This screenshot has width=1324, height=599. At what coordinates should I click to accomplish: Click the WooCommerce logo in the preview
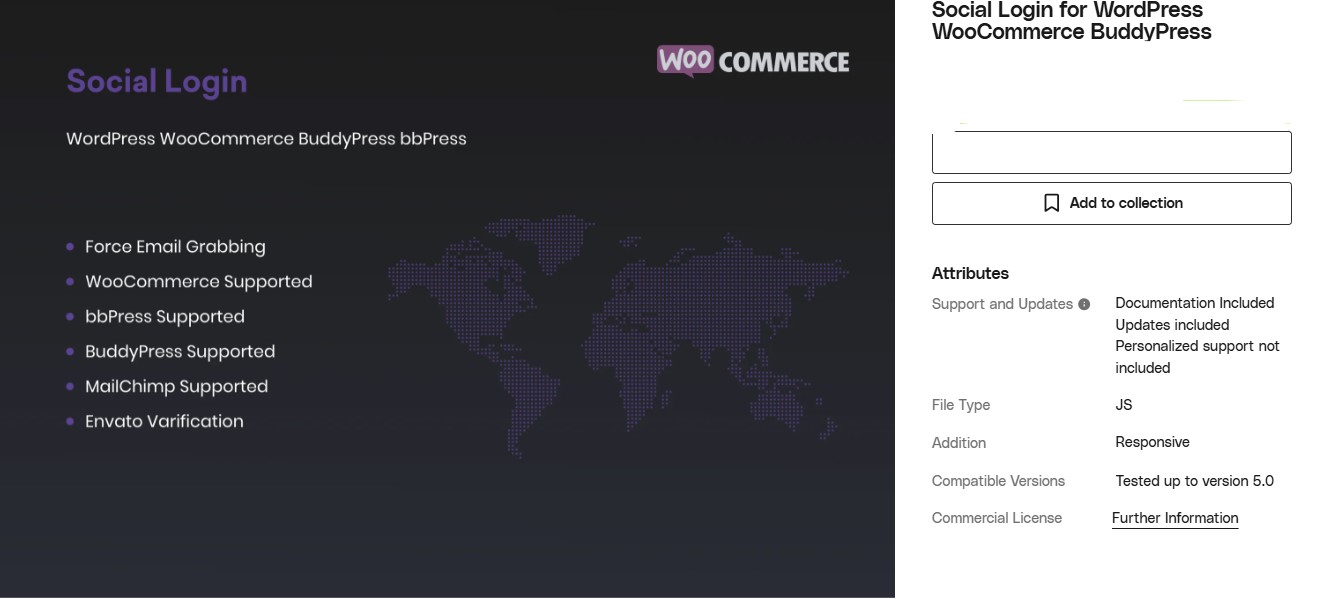pyautogui.click(x=753, y=61)
